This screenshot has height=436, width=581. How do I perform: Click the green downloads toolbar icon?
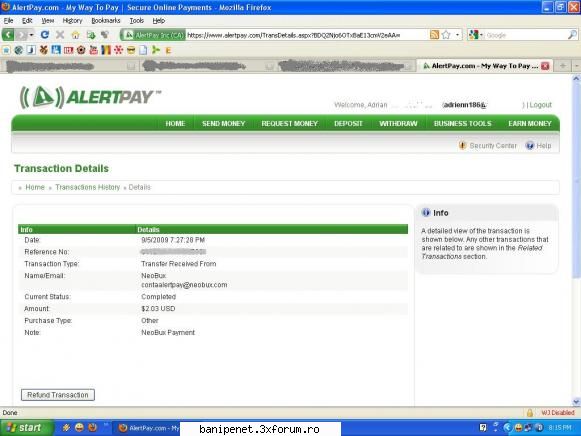coord(91,35)
